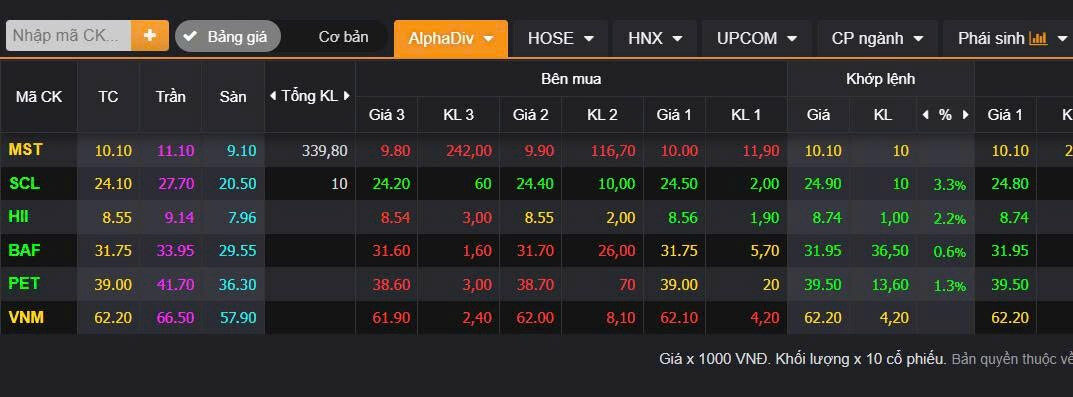The width and height of the screenshot is (1073, 397).
Task: Click left arrow next to % column
Action: click(x=926, y=115)
